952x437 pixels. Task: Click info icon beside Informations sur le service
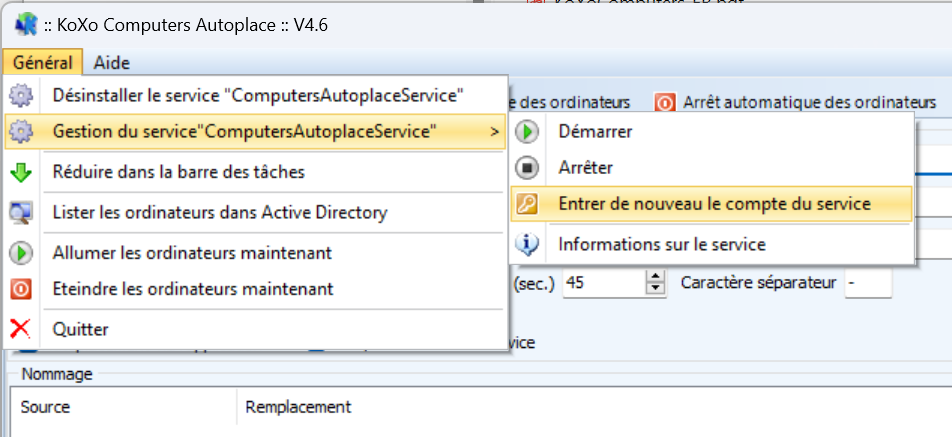tap(527, 245)
